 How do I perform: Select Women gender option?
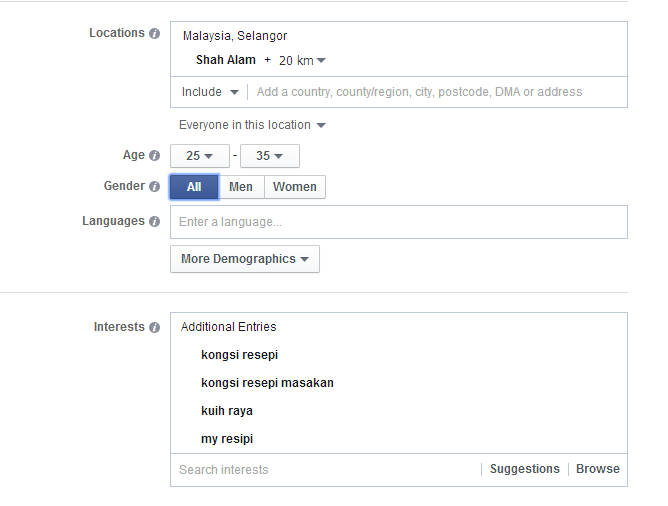(x=295, y=187)
